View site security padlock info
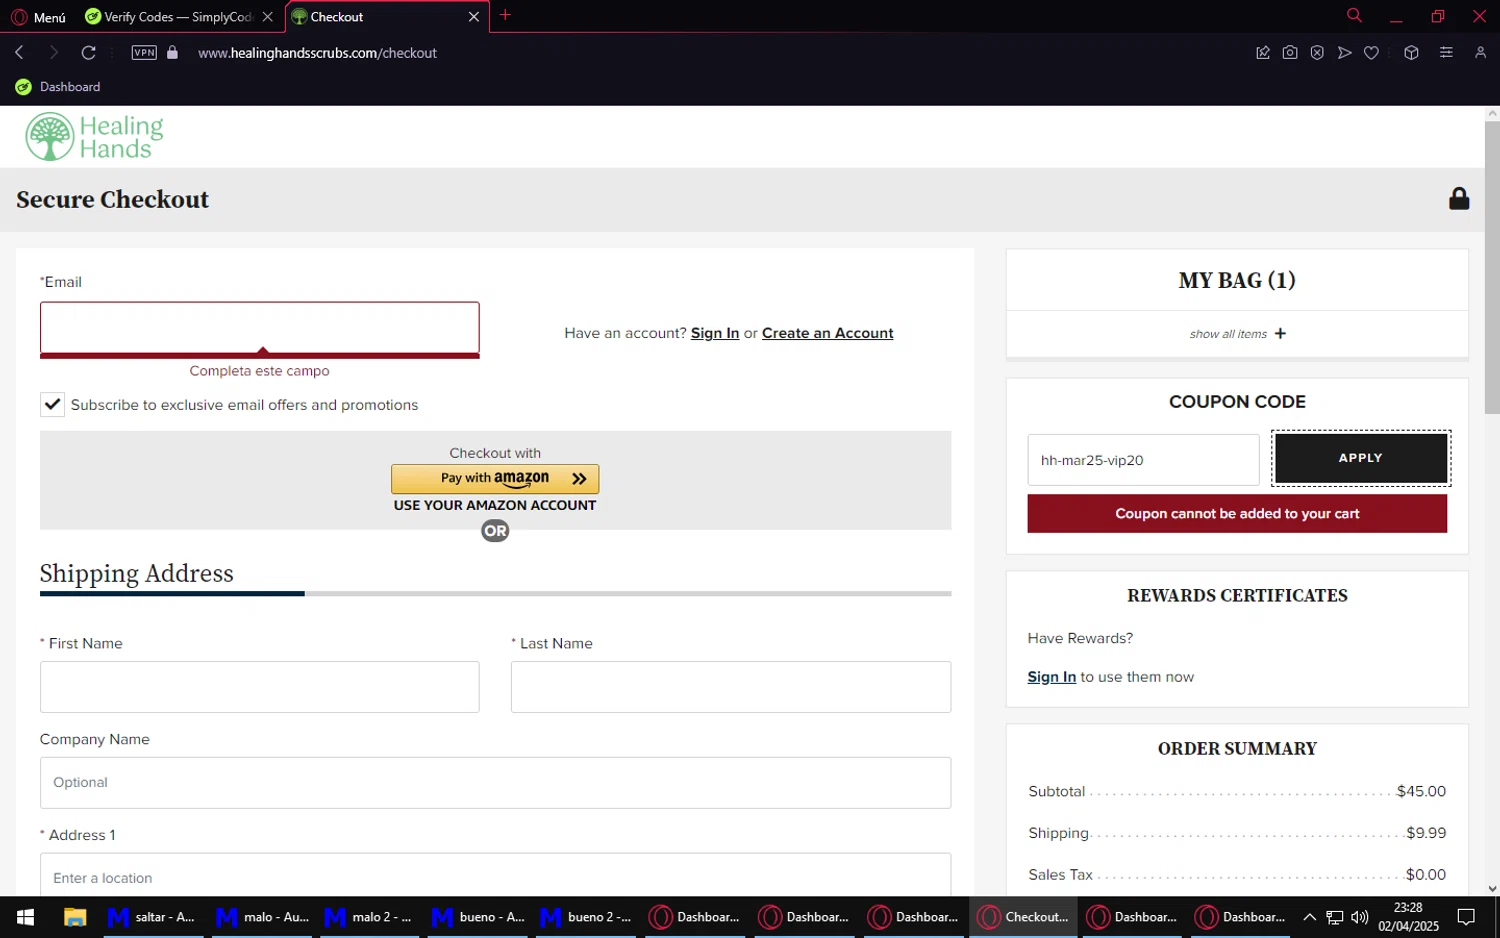The width and height of the screenshot is (1500, 938). point(172,52)
